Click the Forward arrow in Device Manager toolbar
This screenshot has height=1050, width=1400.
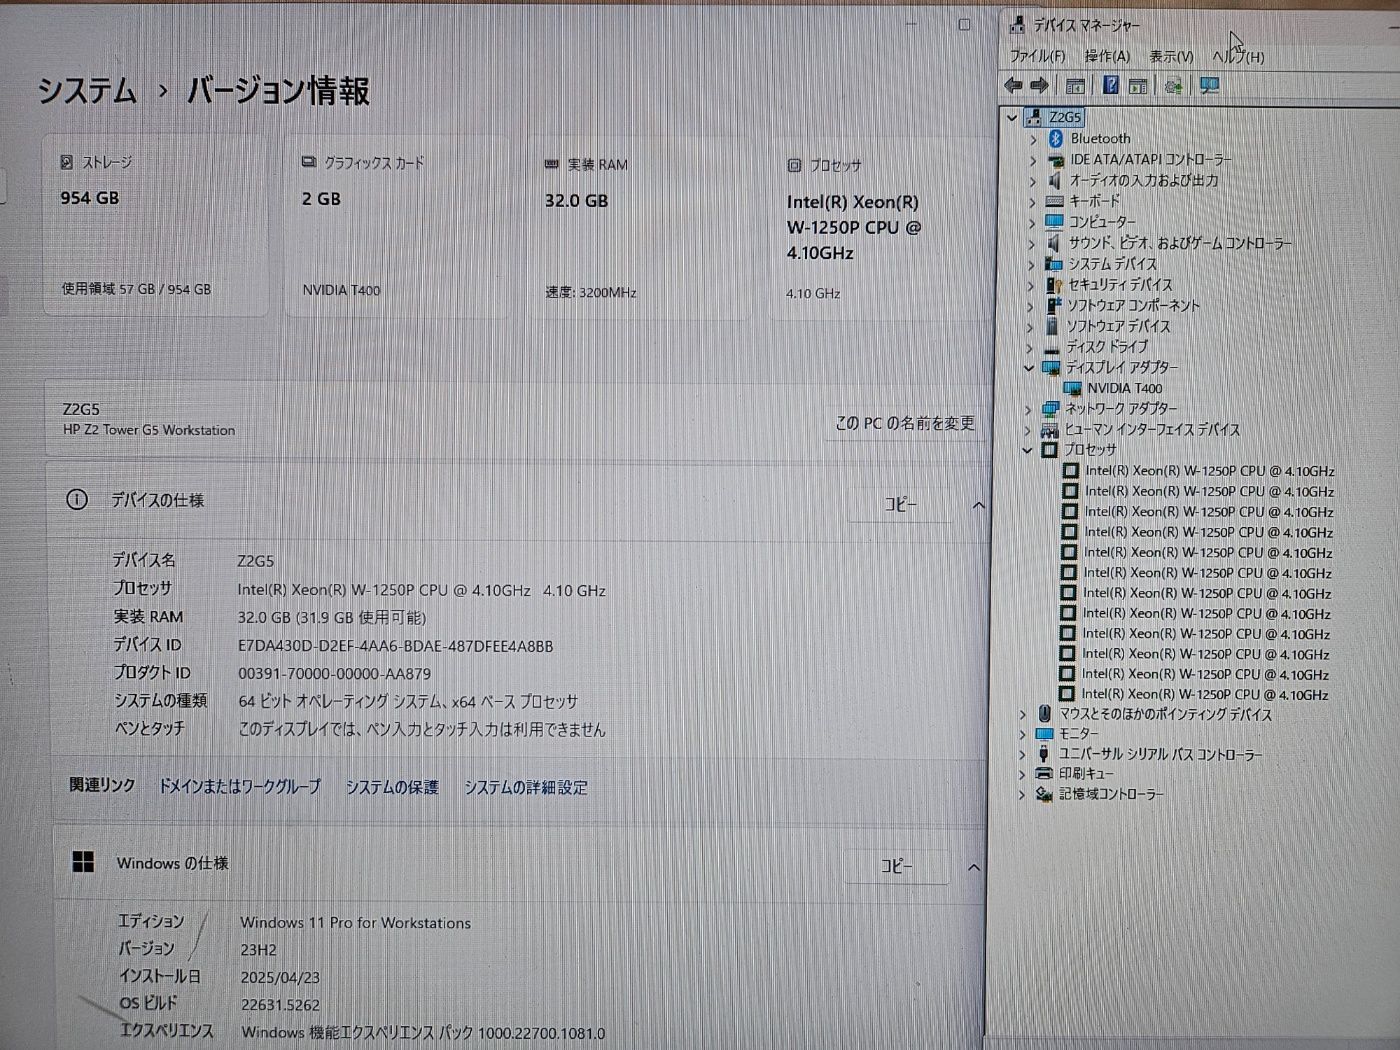(x=1038, y=86)
